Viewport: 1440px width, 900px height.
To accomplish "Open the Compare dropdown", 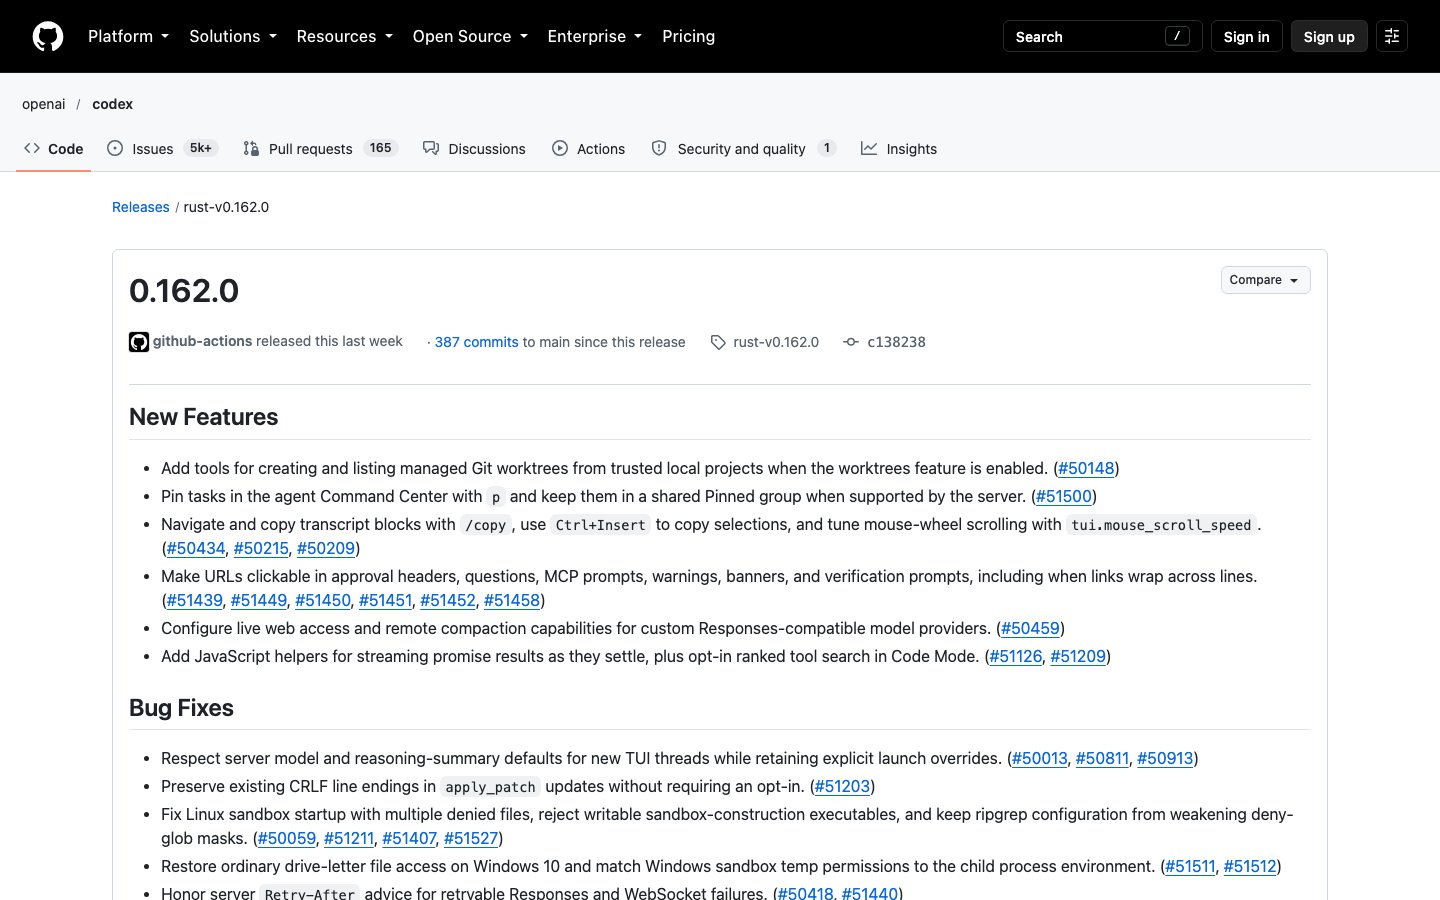I will (x=1265, y=280).
